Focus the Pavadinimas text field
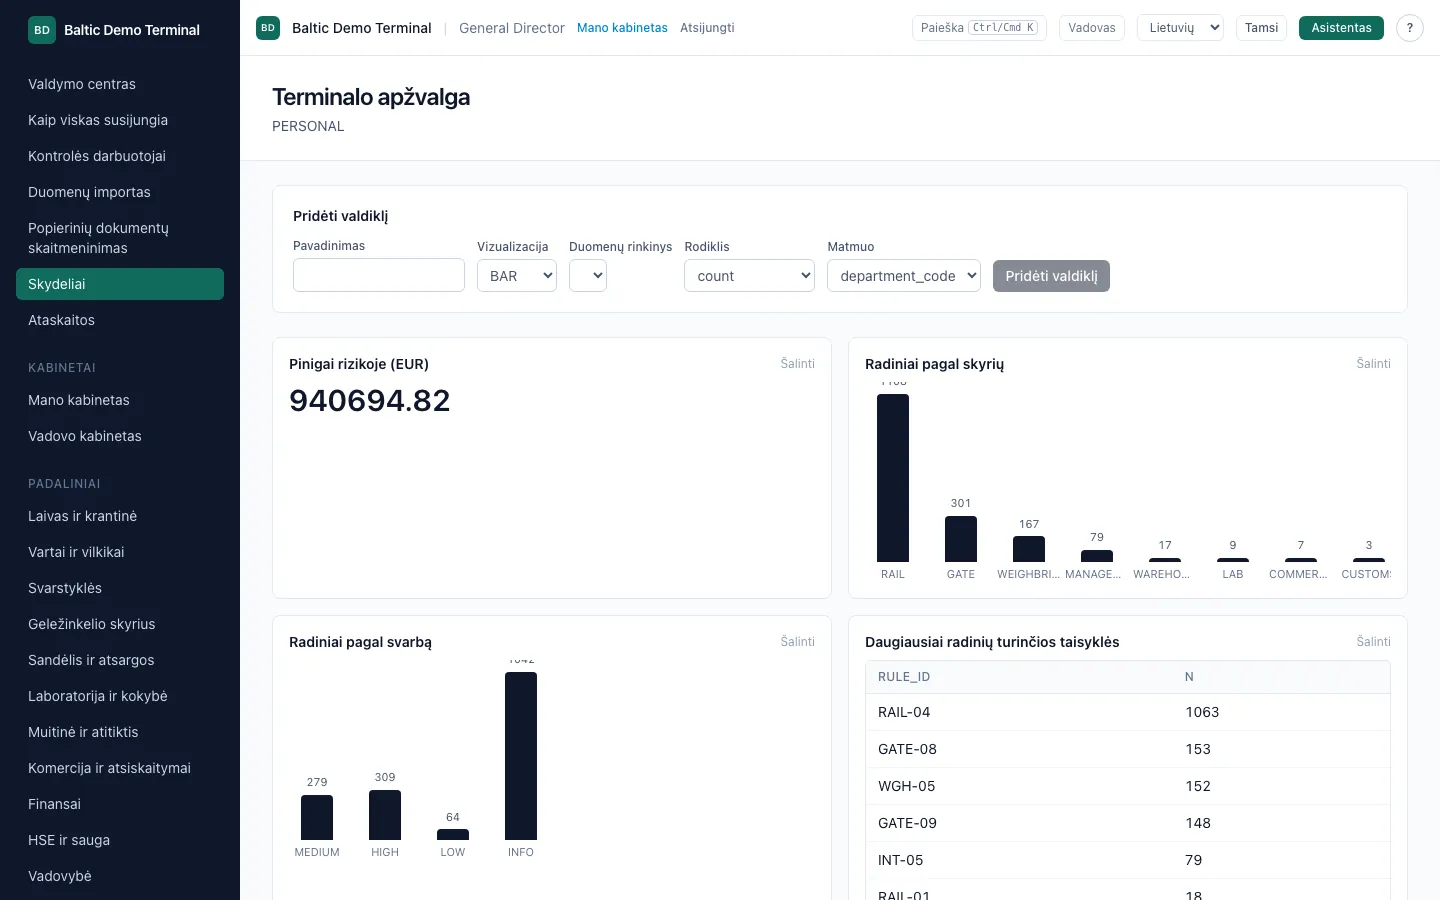This screenshot has width=1440, height=900. point(379,275)
